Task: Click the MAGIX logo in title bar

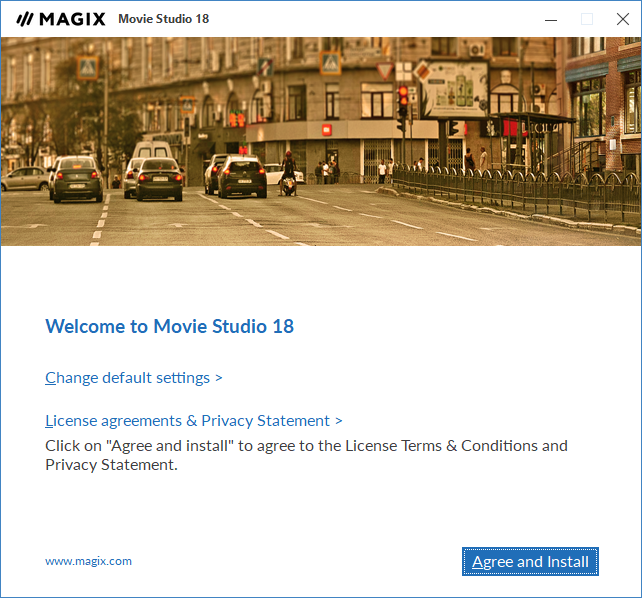Action: 61,19
